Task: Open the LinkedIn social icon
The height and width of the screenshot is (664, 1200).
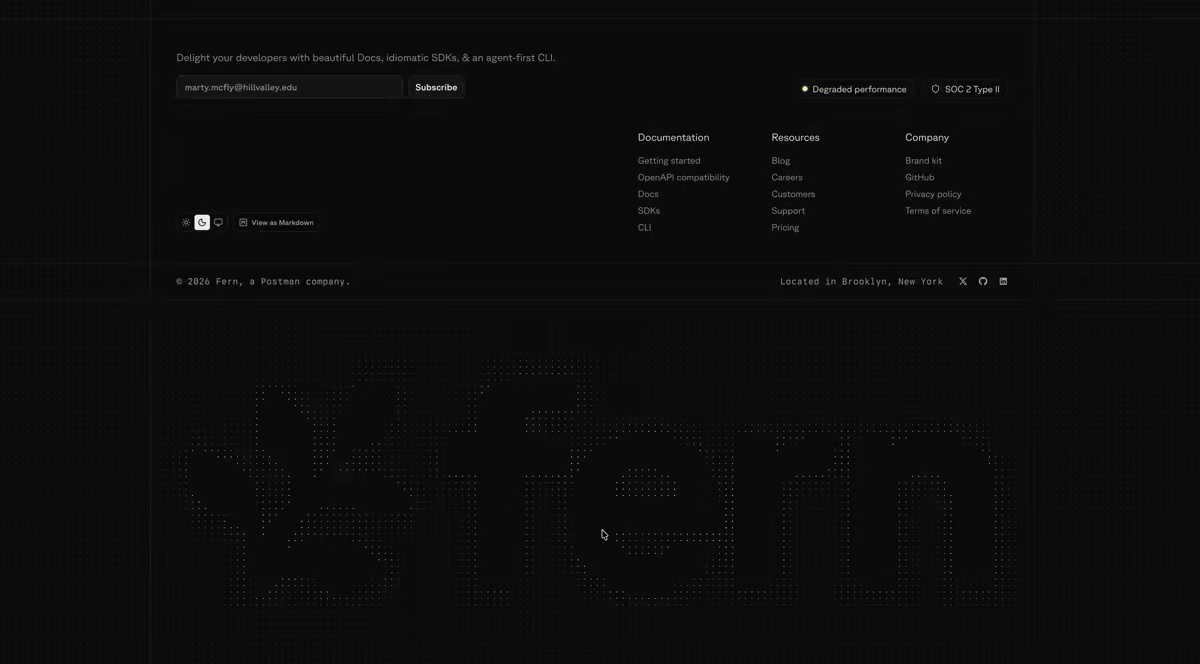Action: tap(1003, 282)
